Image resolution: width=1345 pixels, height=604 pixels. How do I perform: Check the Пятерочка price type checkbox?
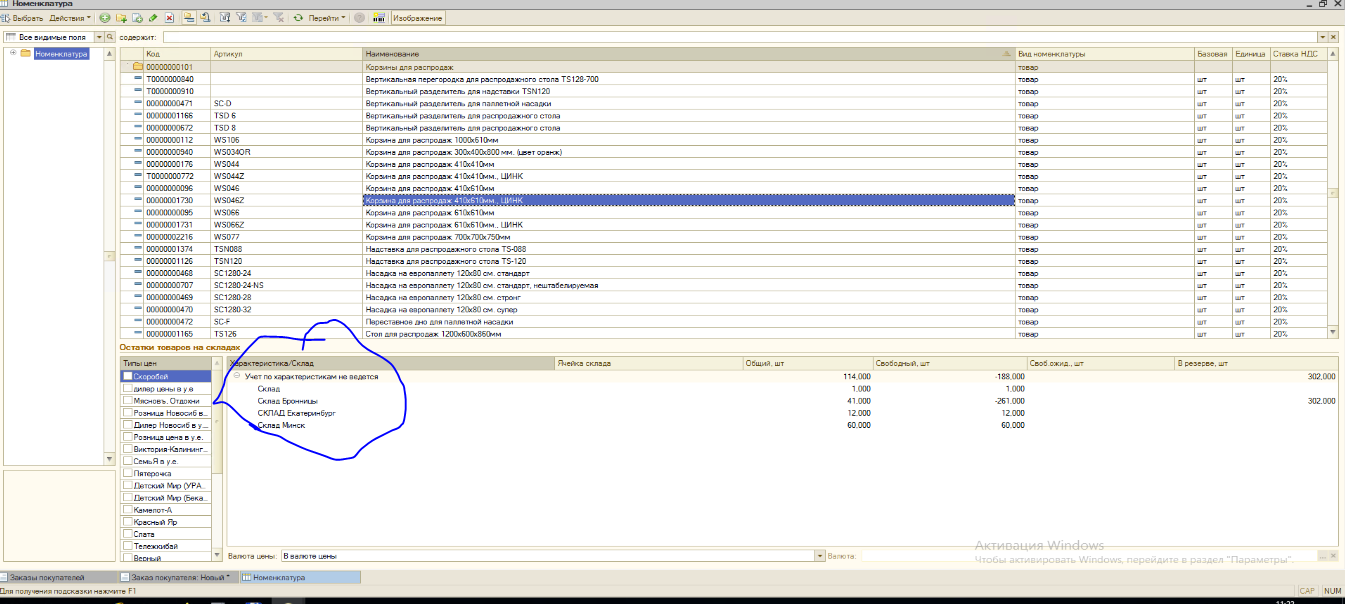point(127,473)
